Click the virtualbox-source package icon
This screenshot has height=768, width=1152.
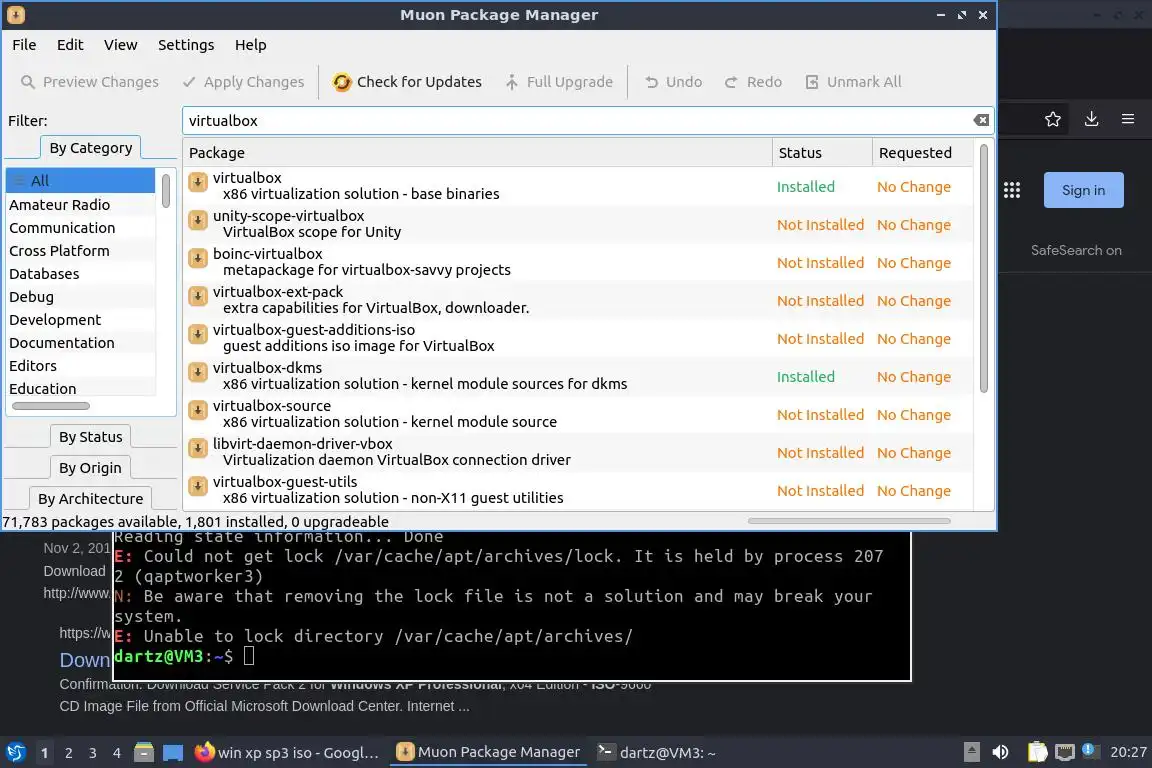[x=198, y=410]
